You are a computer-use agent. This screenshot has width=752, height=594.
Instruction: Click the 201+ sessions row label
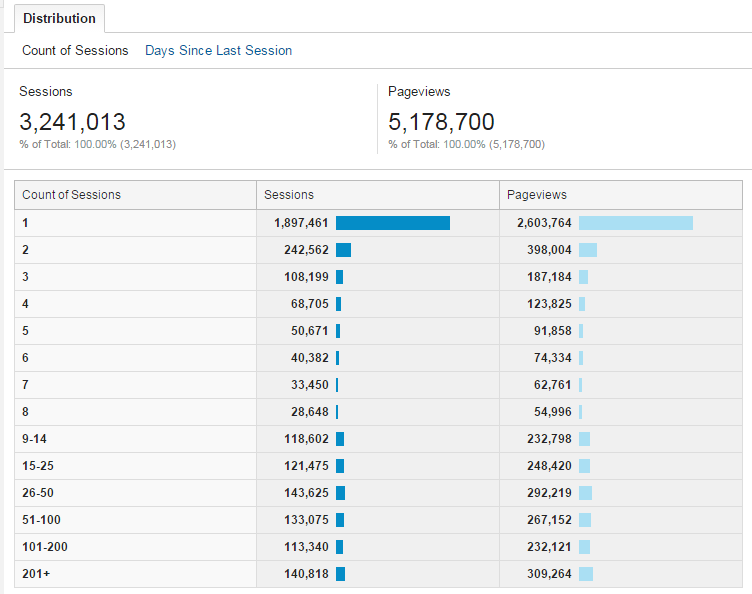36,574
